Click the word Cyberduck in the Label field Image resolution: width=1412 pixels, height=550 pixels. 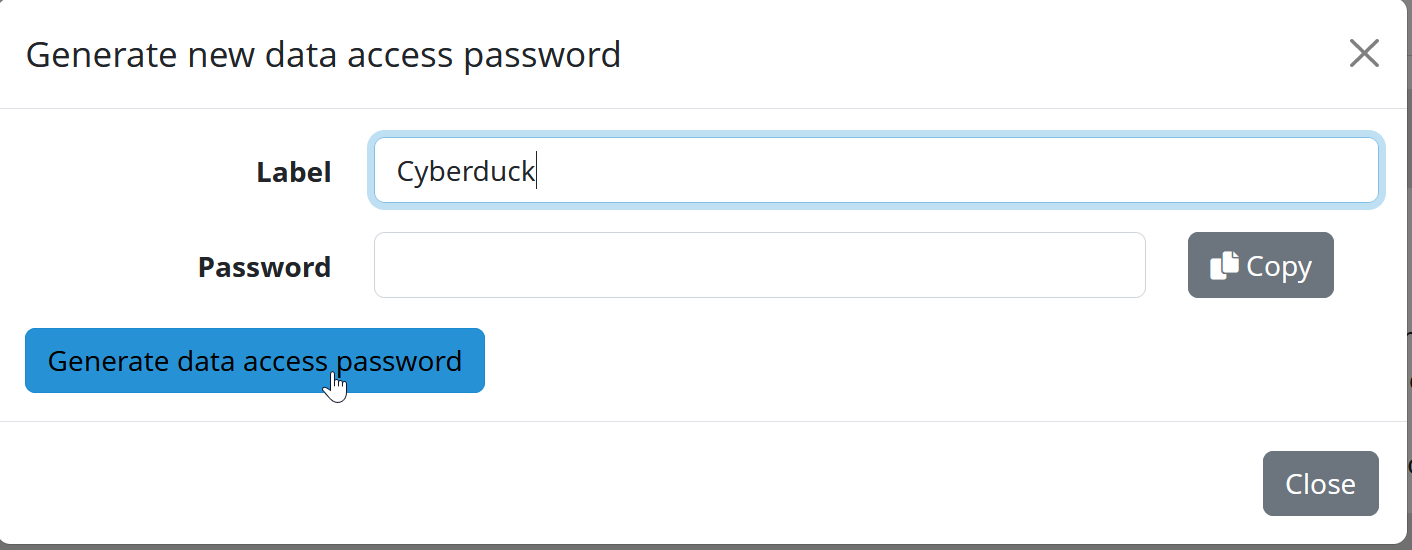[x=465, y=172]
